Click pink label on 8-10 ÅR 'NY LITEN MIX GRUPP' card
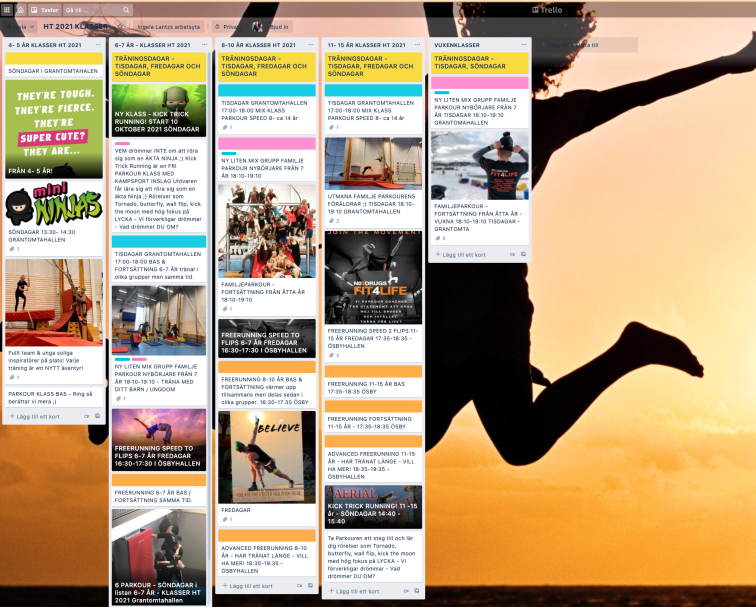The width and height of the screenshot is (756, 607). pyautogui.click(x=267, y=143)
